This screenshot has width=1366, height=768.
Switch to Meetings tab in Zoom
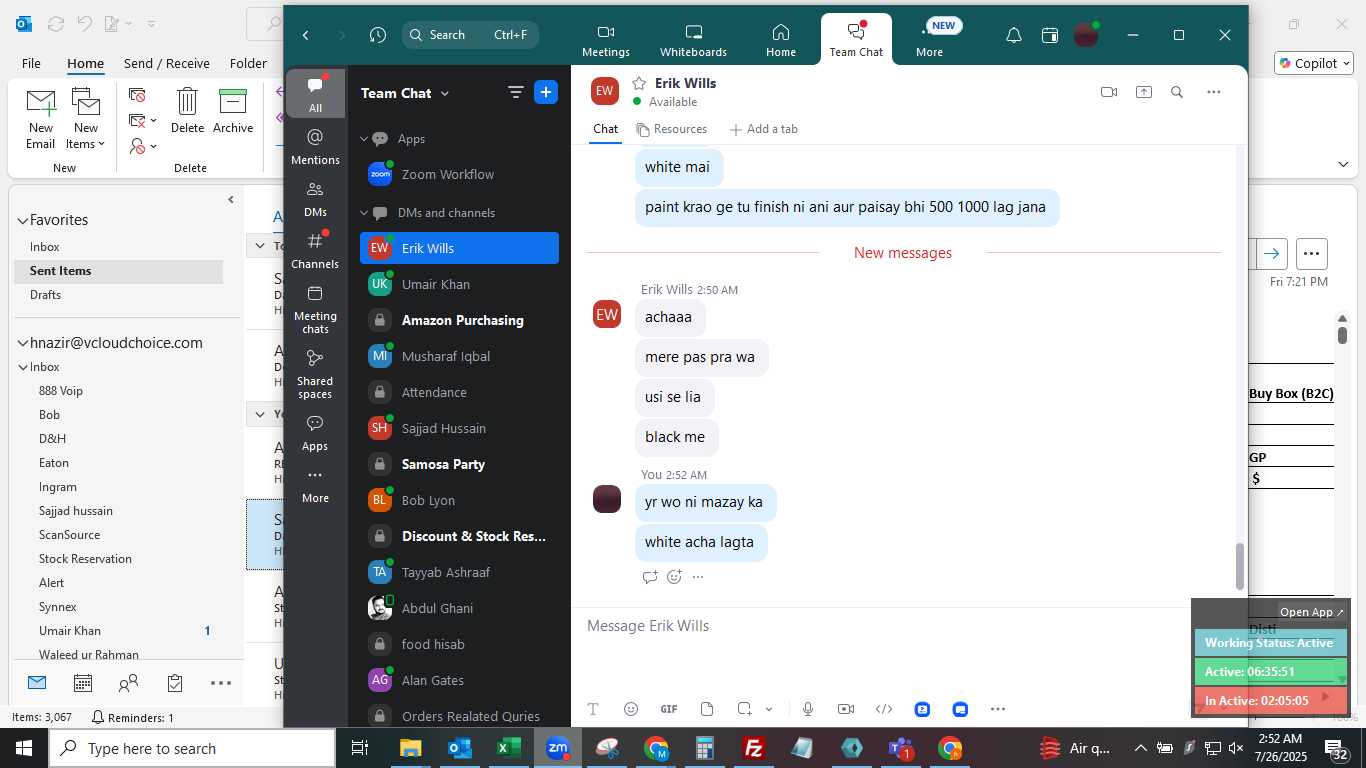(x=606, y=40)
